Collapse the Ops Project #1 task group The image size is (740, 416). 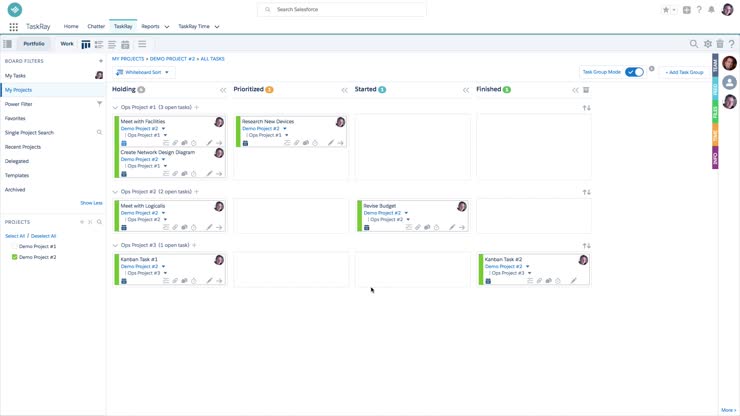(115, 107)
